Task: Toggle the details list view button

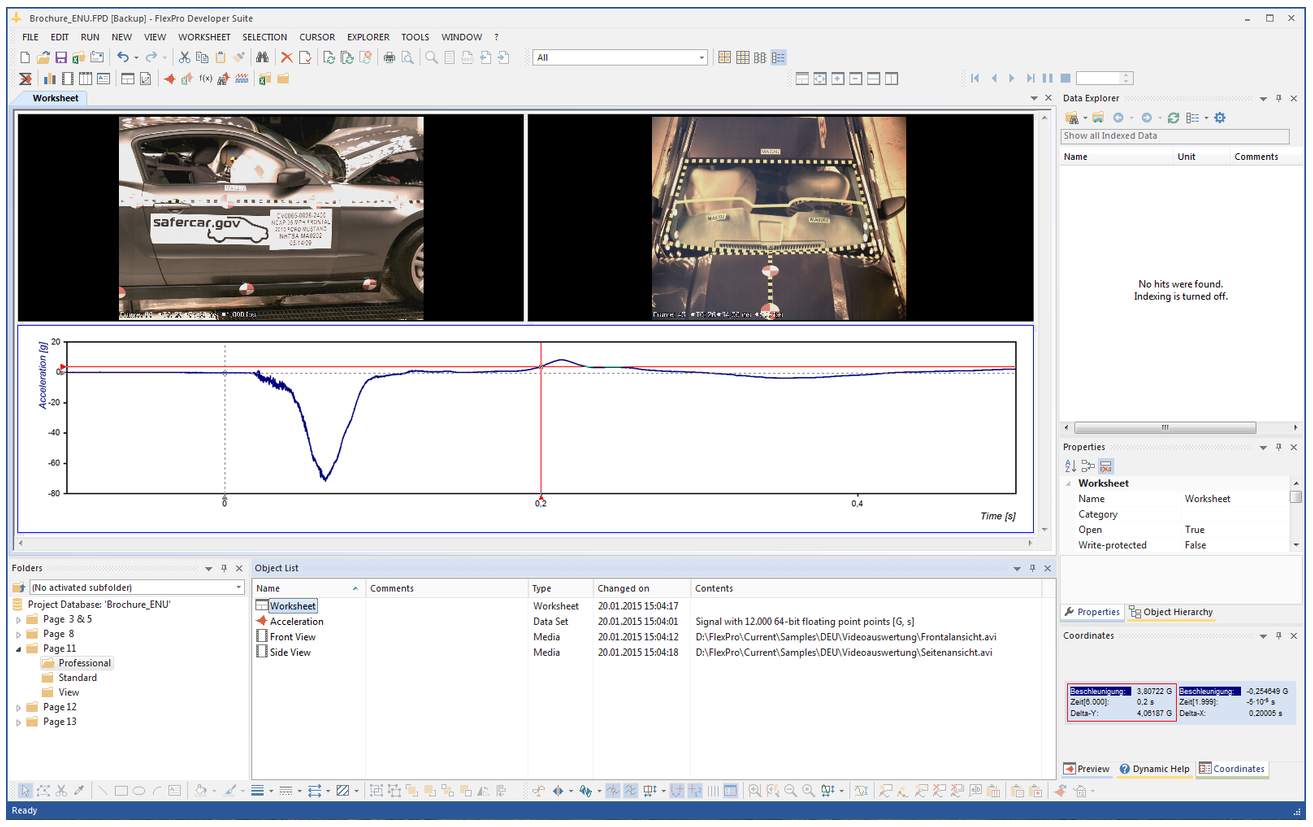Action: 778,58
